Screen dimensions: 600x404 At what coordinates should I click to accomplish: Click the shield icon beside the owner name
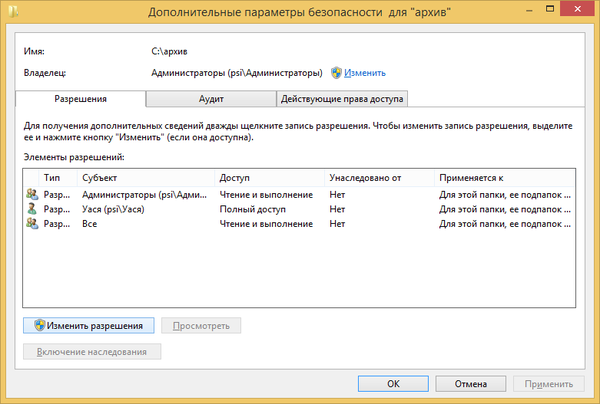click(336, 73)
